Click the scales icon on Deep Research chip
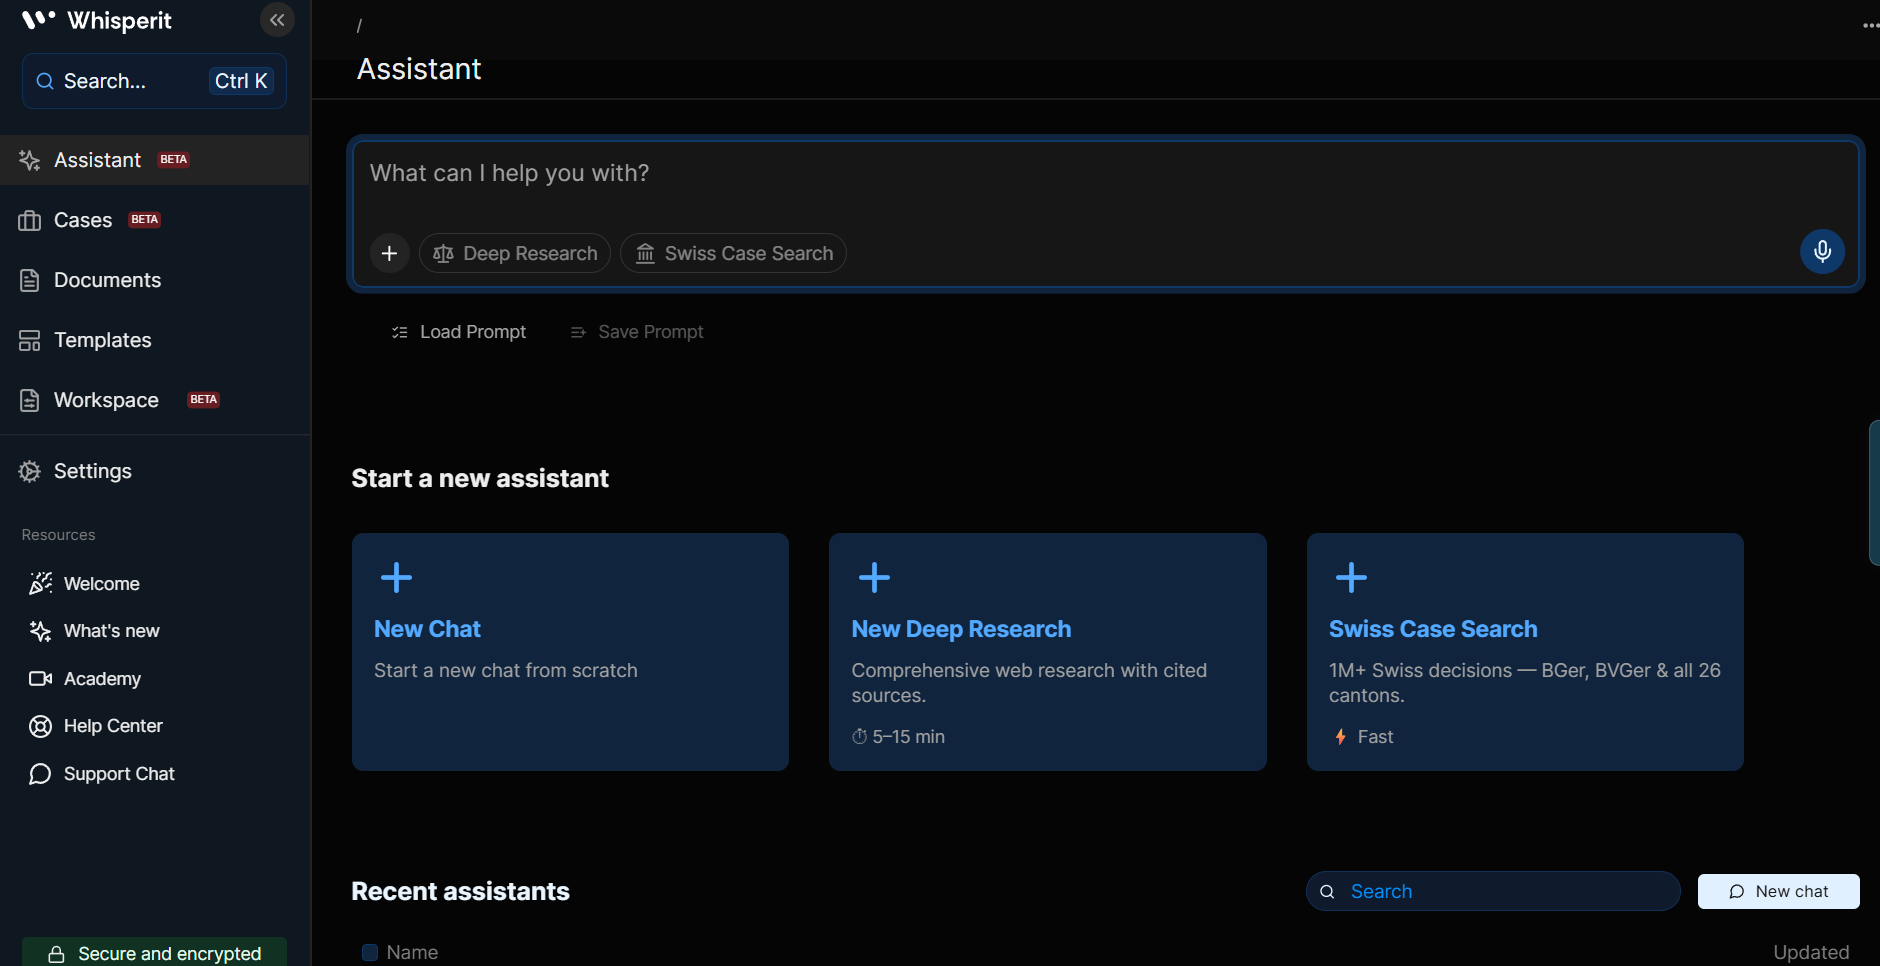The width and height of the screenshot is (1880, 966). [x=443, y=254]
